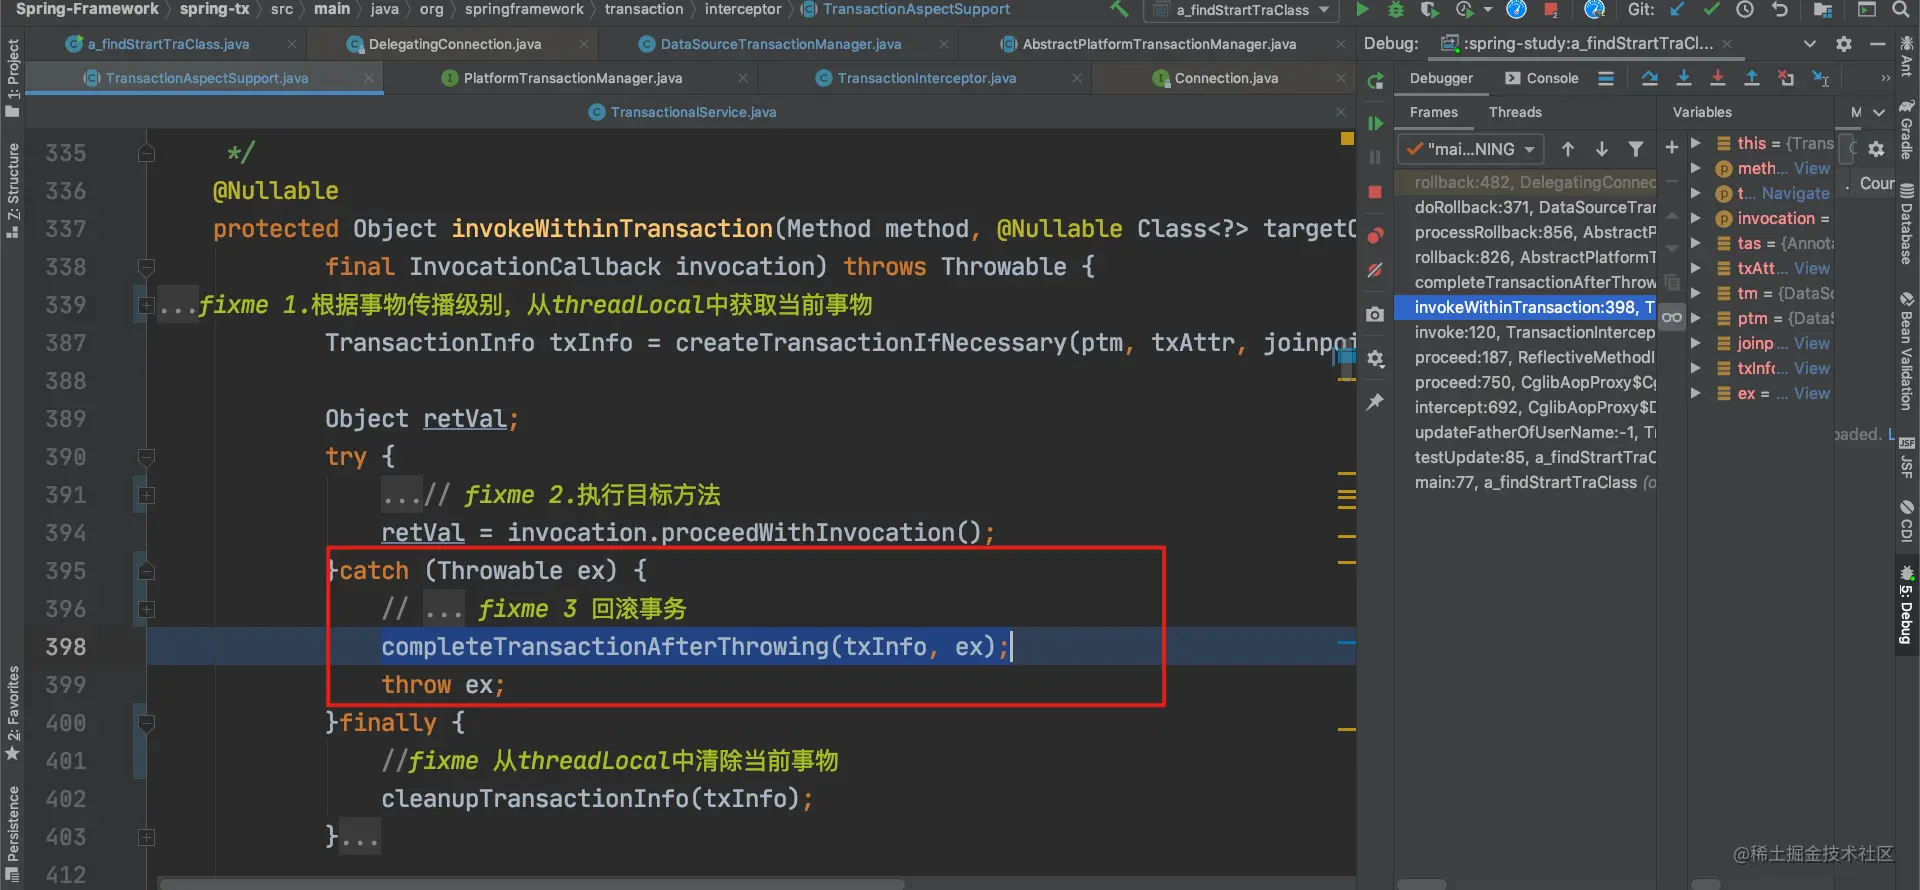
Task: Switch to the TransactionInterceptor.java tab
Action: 926,78
